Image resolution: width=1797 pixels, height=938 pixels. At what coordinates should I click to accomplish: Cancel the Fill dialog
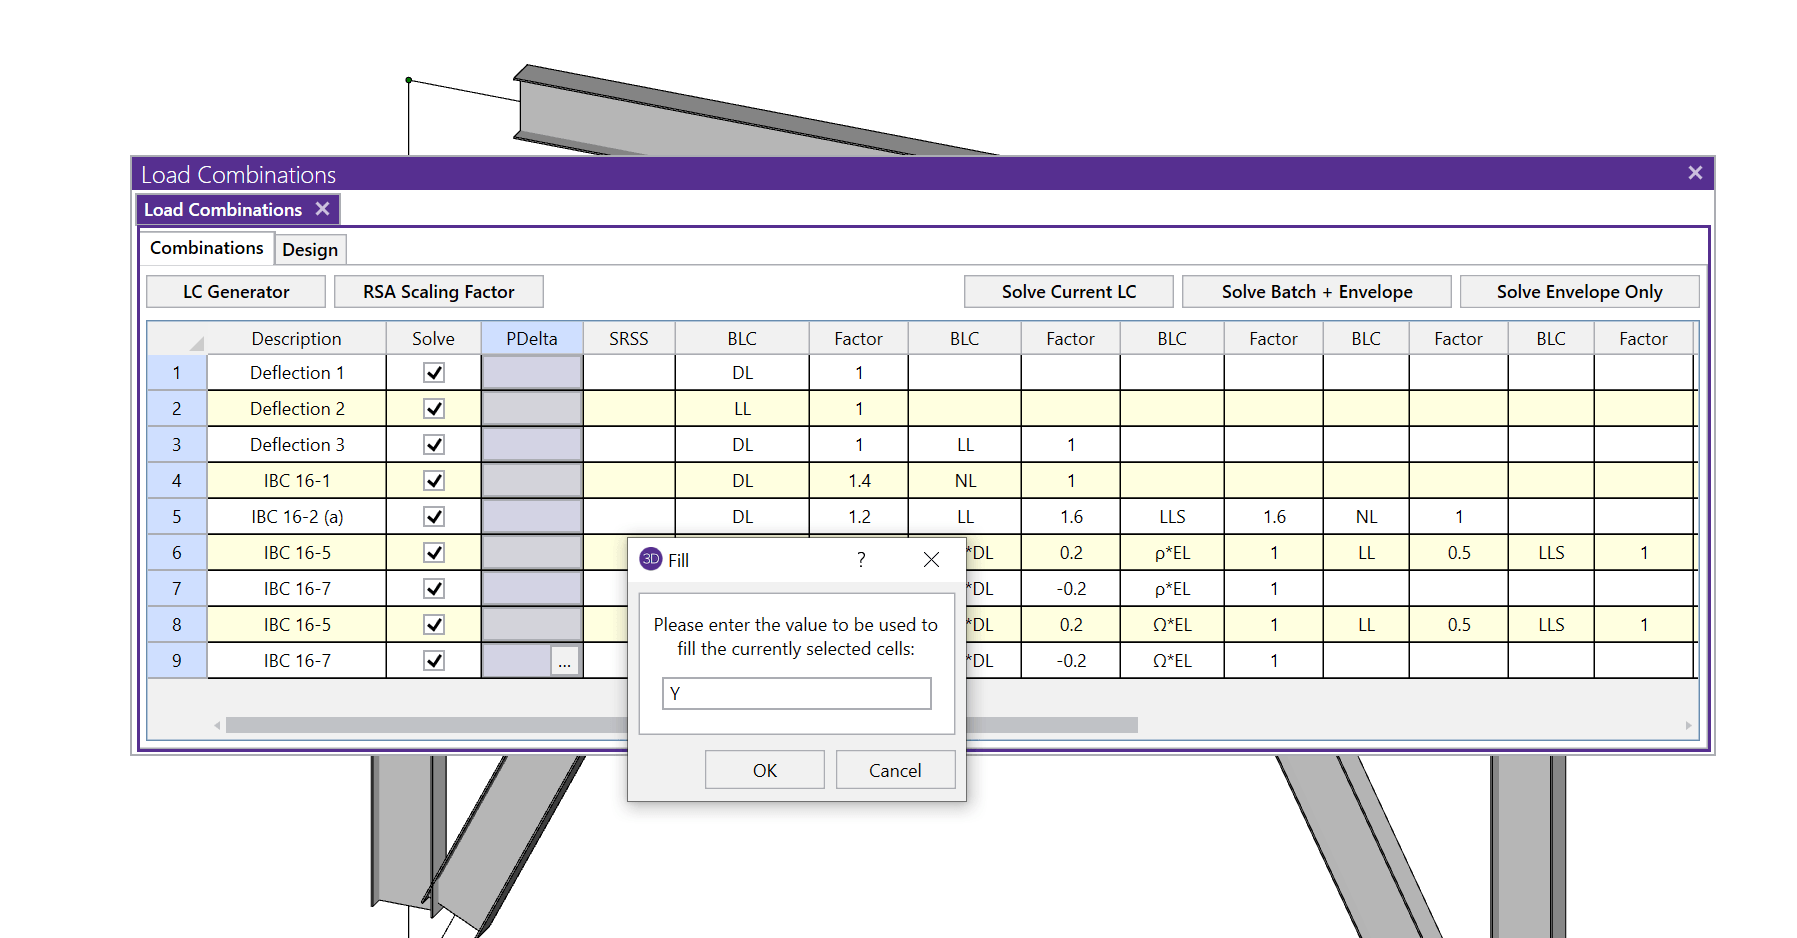(894, 769)
